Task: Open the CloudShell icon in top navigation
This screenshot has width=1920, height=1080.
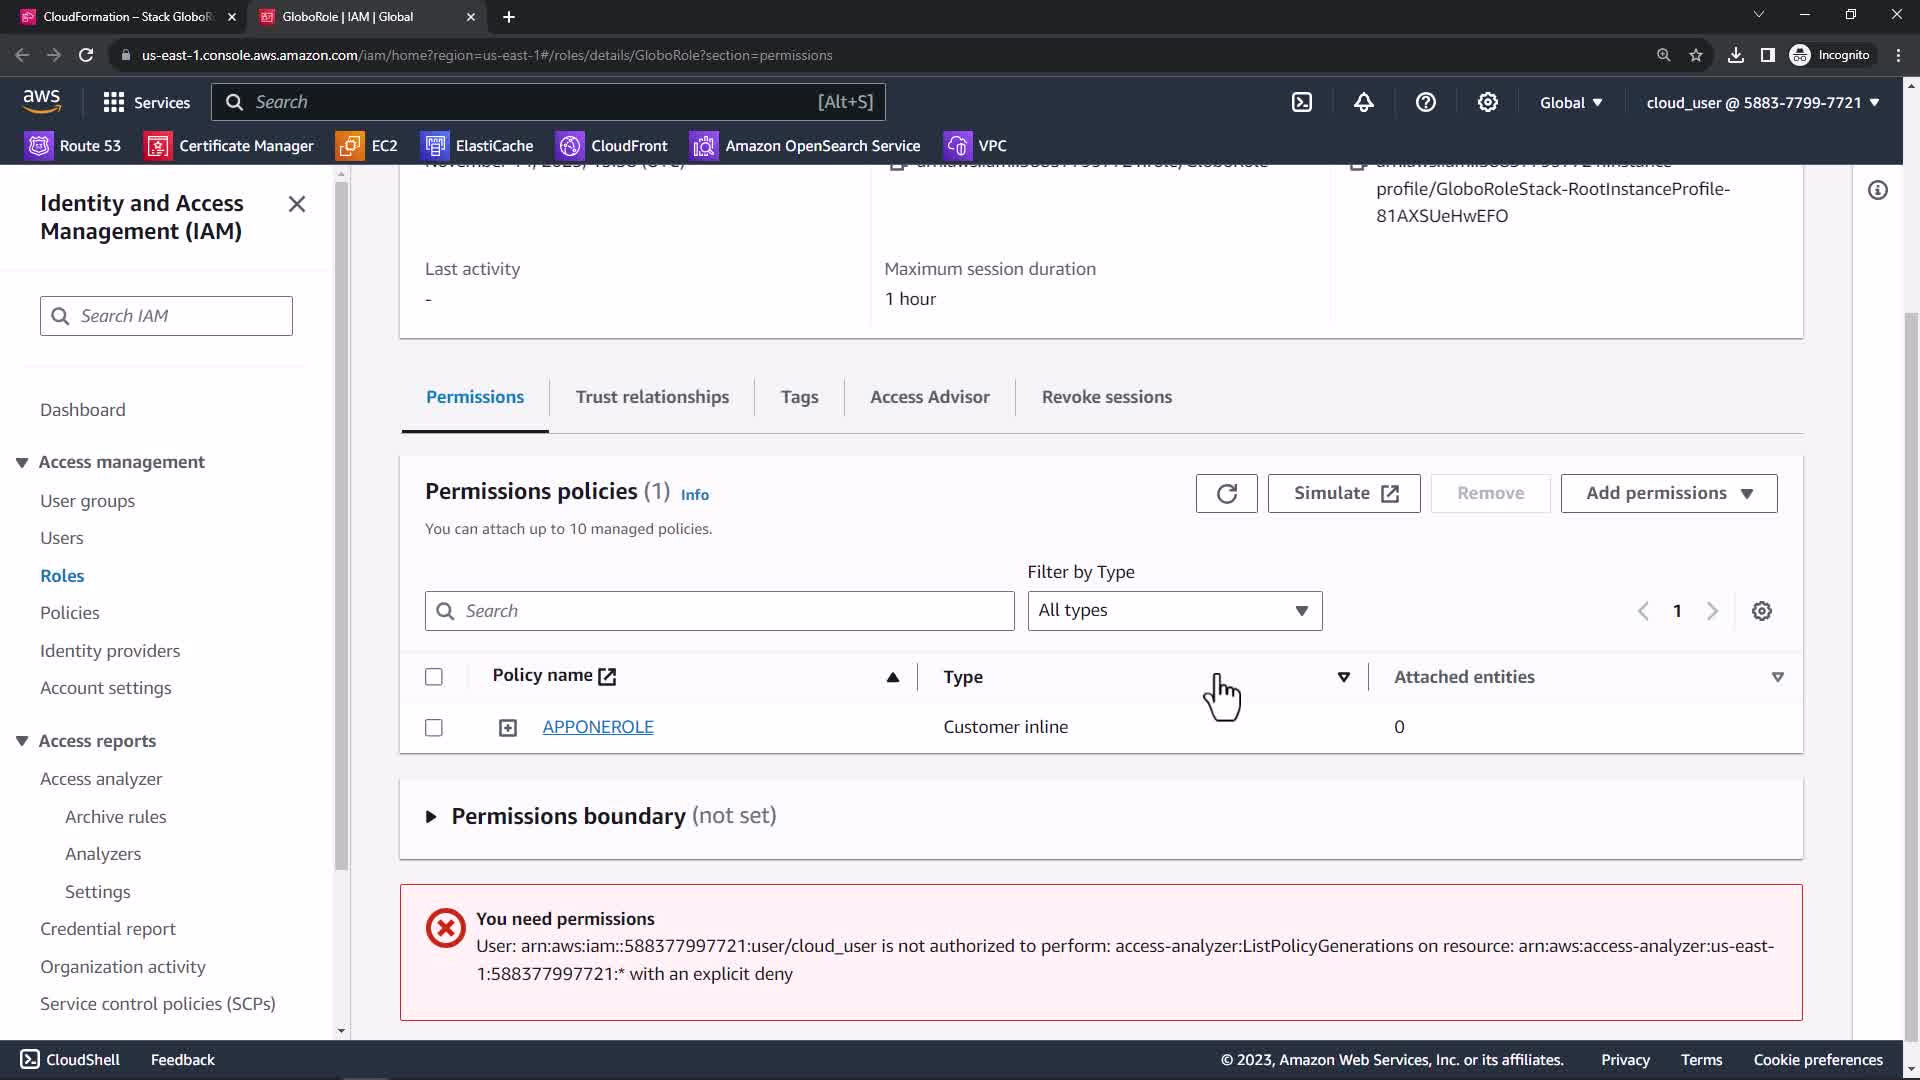Action: (1302, 102)
